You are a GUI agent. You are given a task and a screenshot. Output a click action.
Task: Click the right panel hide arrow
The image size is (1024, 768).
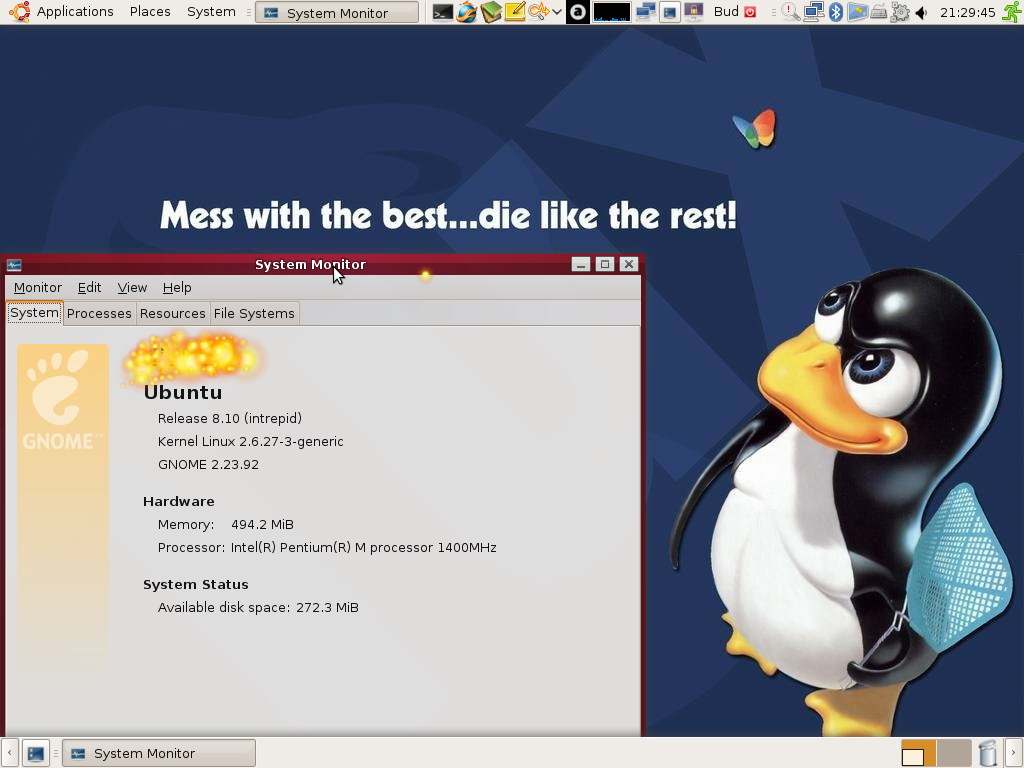(1014, 754)
